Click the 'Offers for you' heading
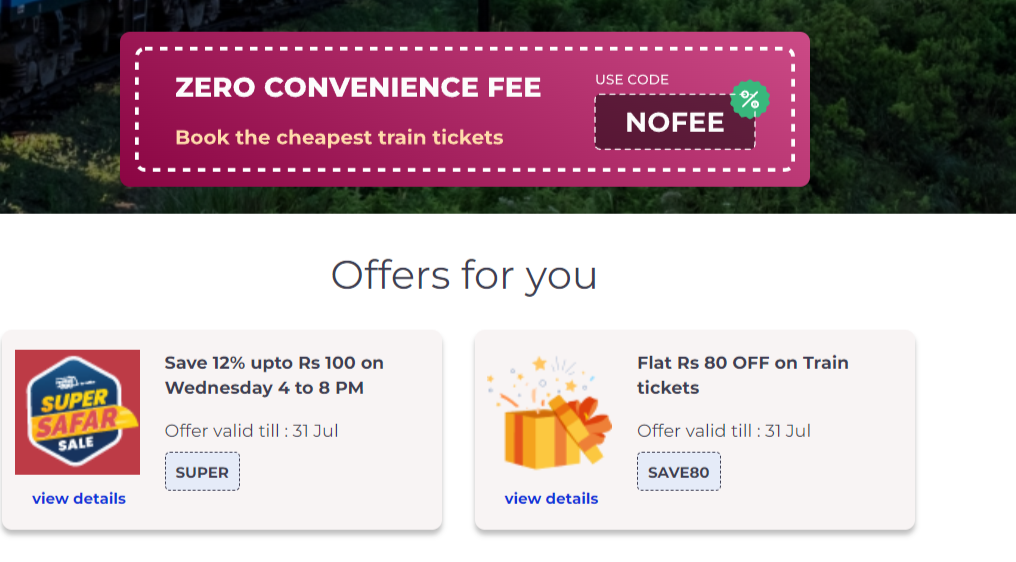 pos(464,275)
